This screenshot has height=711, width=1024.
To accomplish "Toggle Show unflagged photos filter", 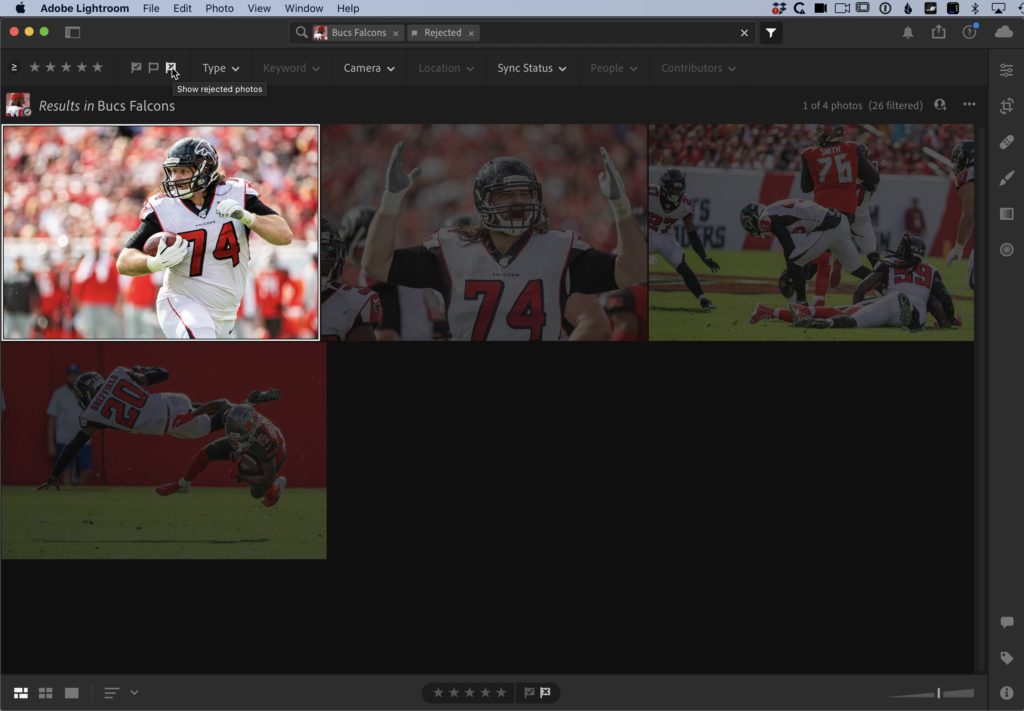I will [x=153, y=68].
